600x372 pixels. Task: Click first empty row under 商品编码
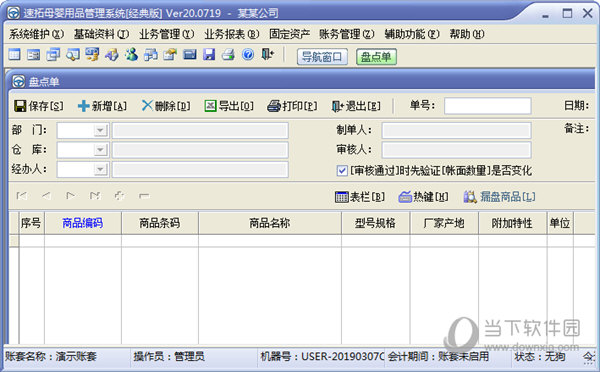pyautogui.click(x=83, y=241)
